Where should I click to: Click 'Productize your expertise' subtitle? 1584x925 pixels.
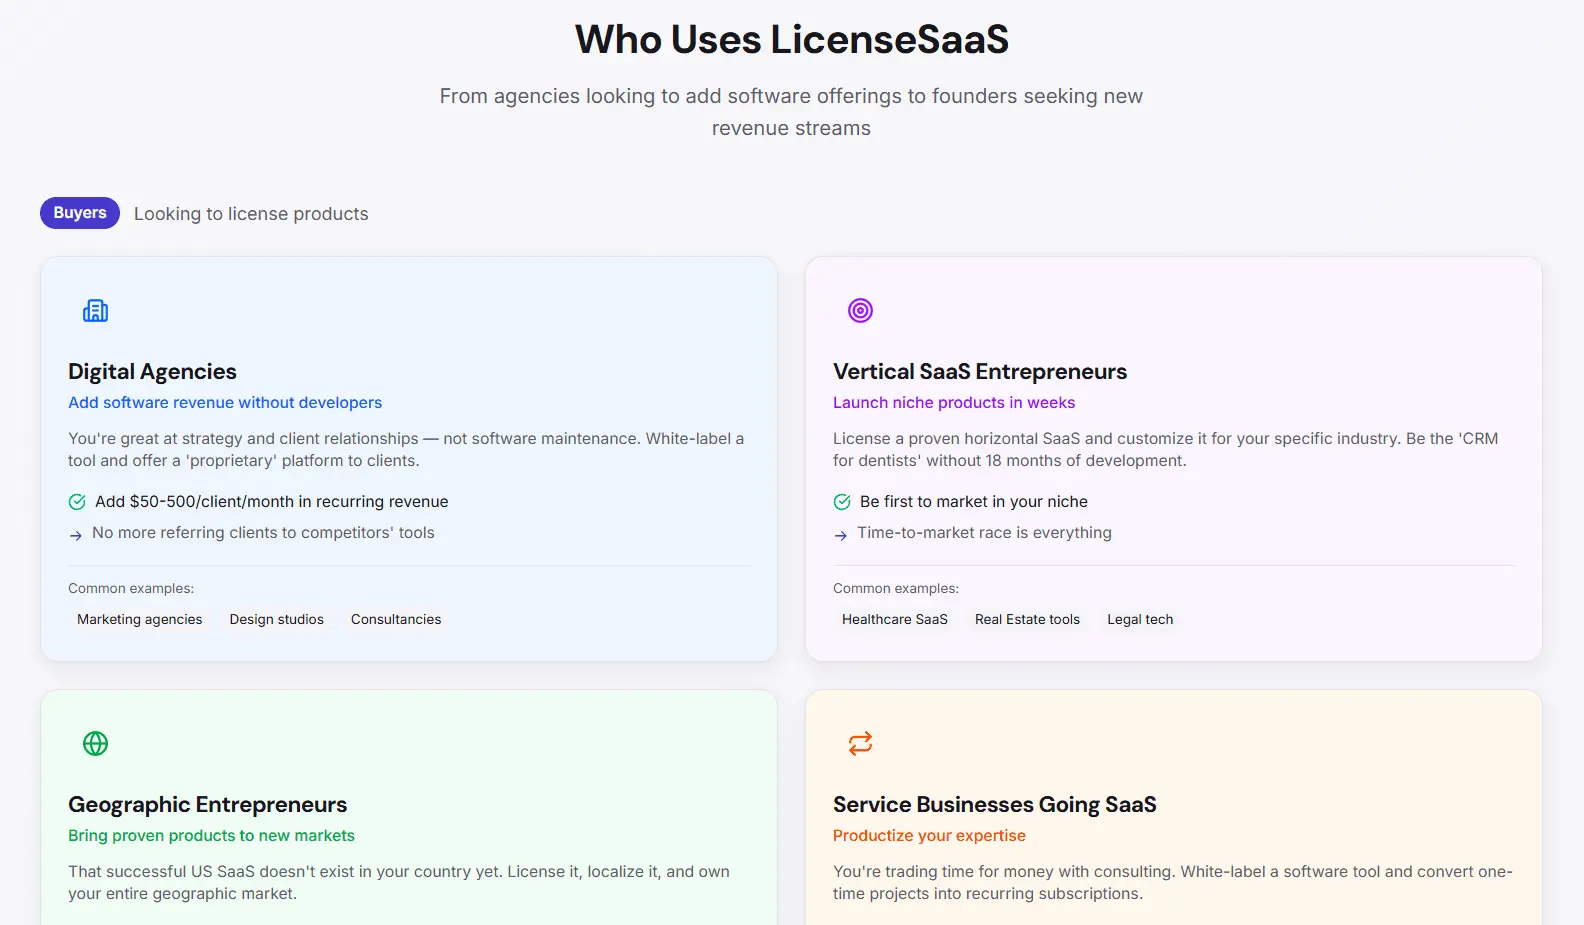[929, 836]
